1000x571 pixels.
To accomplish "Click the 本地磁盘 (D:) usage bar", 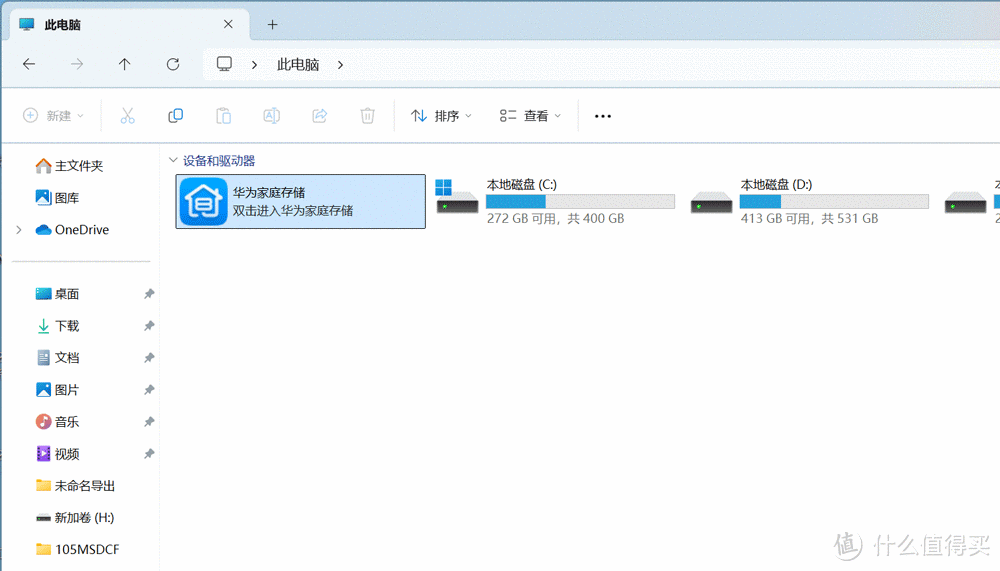I will tap(834, 202).
